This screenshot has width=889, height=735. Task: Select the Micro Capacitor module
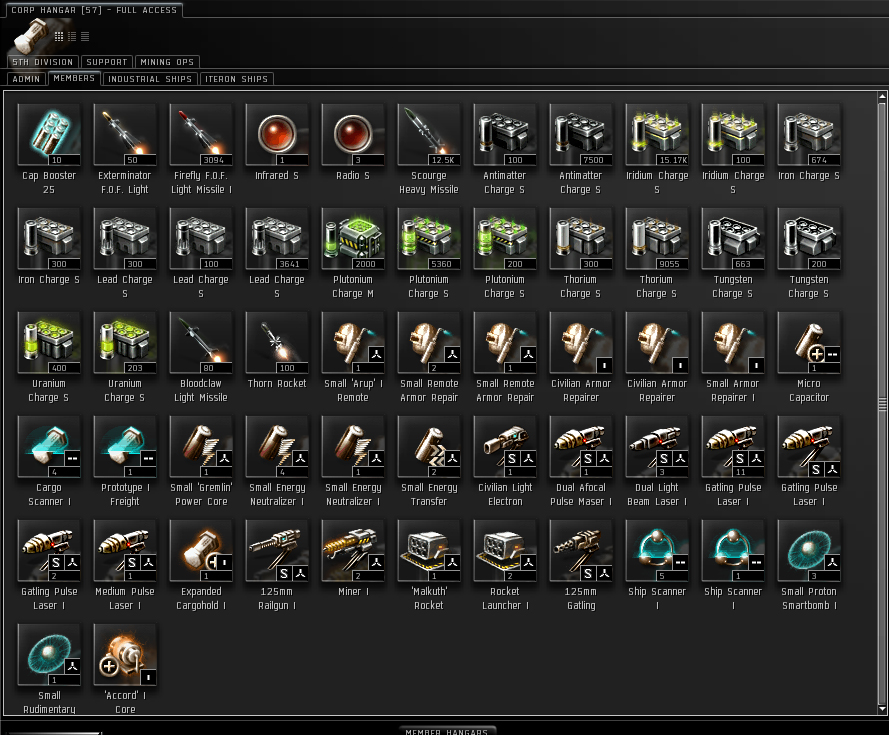809,343
